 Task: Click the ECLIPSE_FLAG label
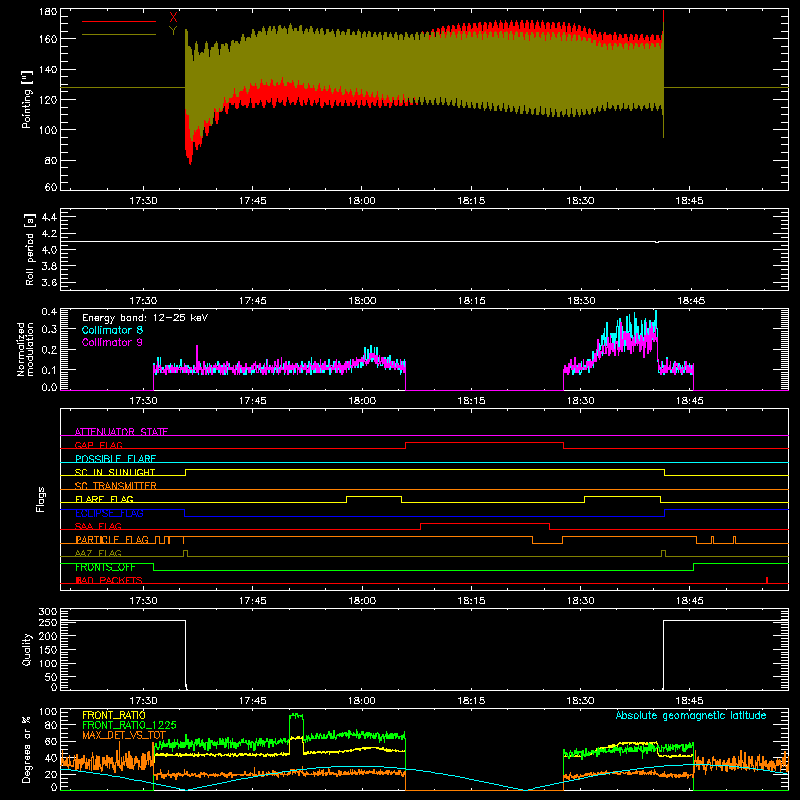pos(109,513)
